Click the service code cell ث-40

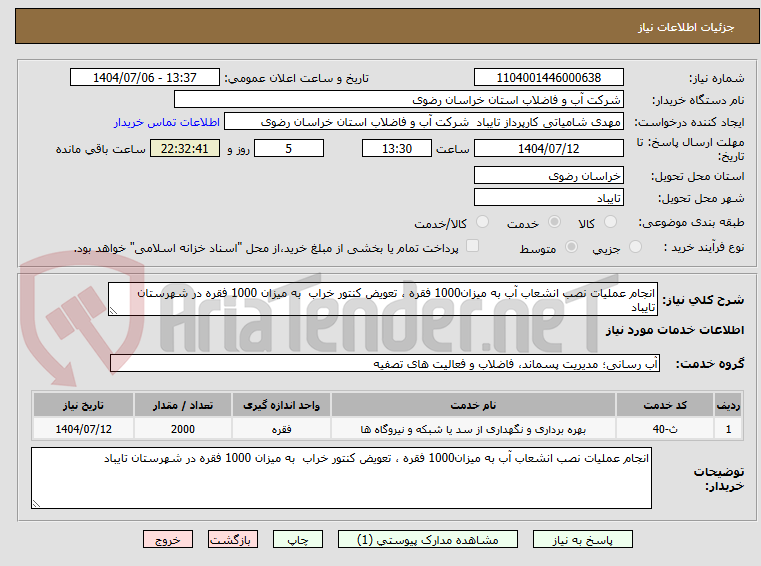[x=665, y=429]
